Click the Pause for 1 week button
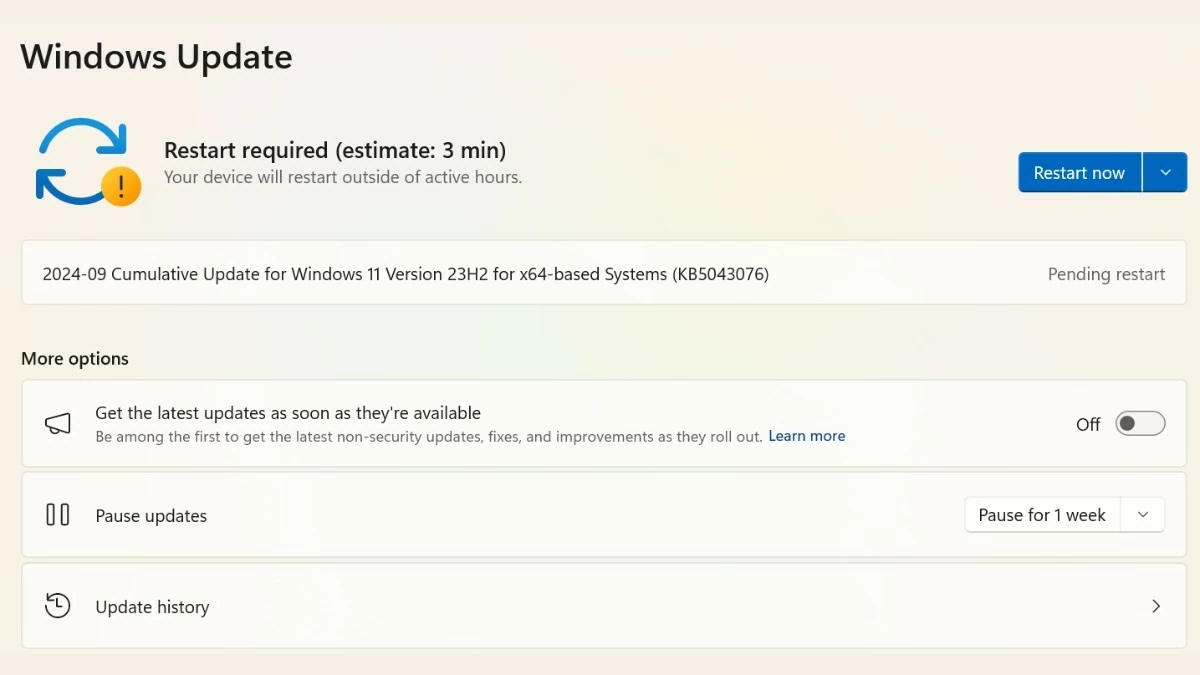This screenshot has width=1200, height=675. tap(1042, 515)
